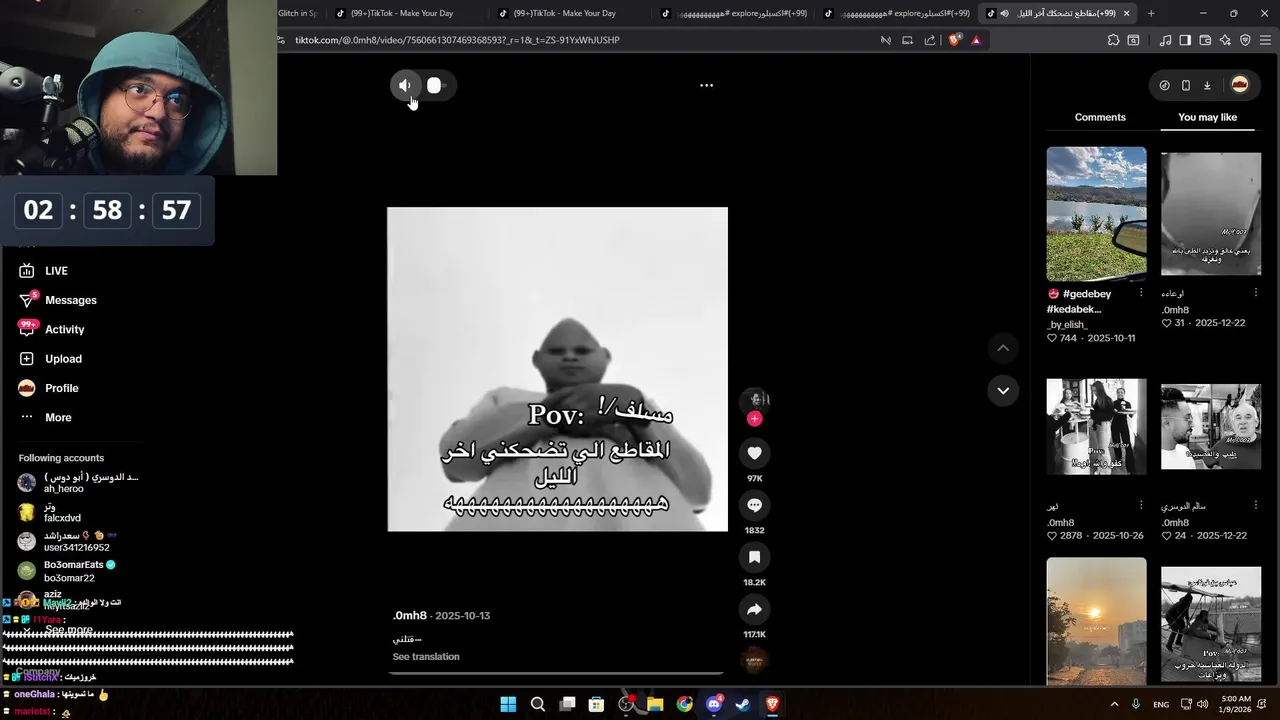Open the Brave main hamburger menu
This screenshot has width=1280, height=720.
[x=1266, y=40]
